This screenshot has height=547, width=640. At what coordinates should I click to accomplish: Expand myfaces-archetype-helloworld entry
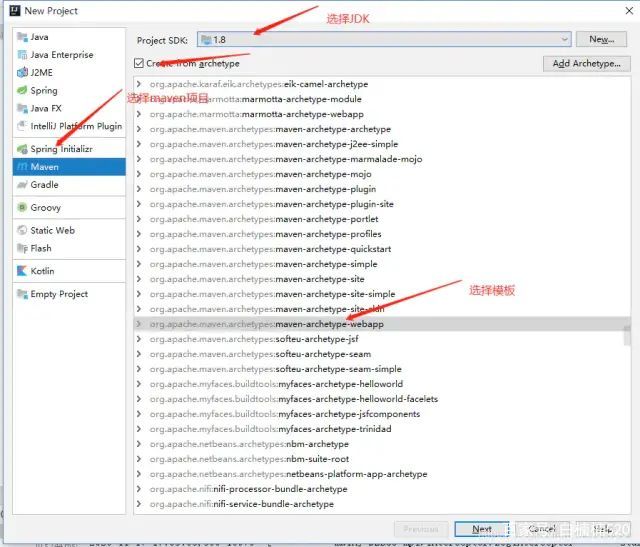pos(139,384)
